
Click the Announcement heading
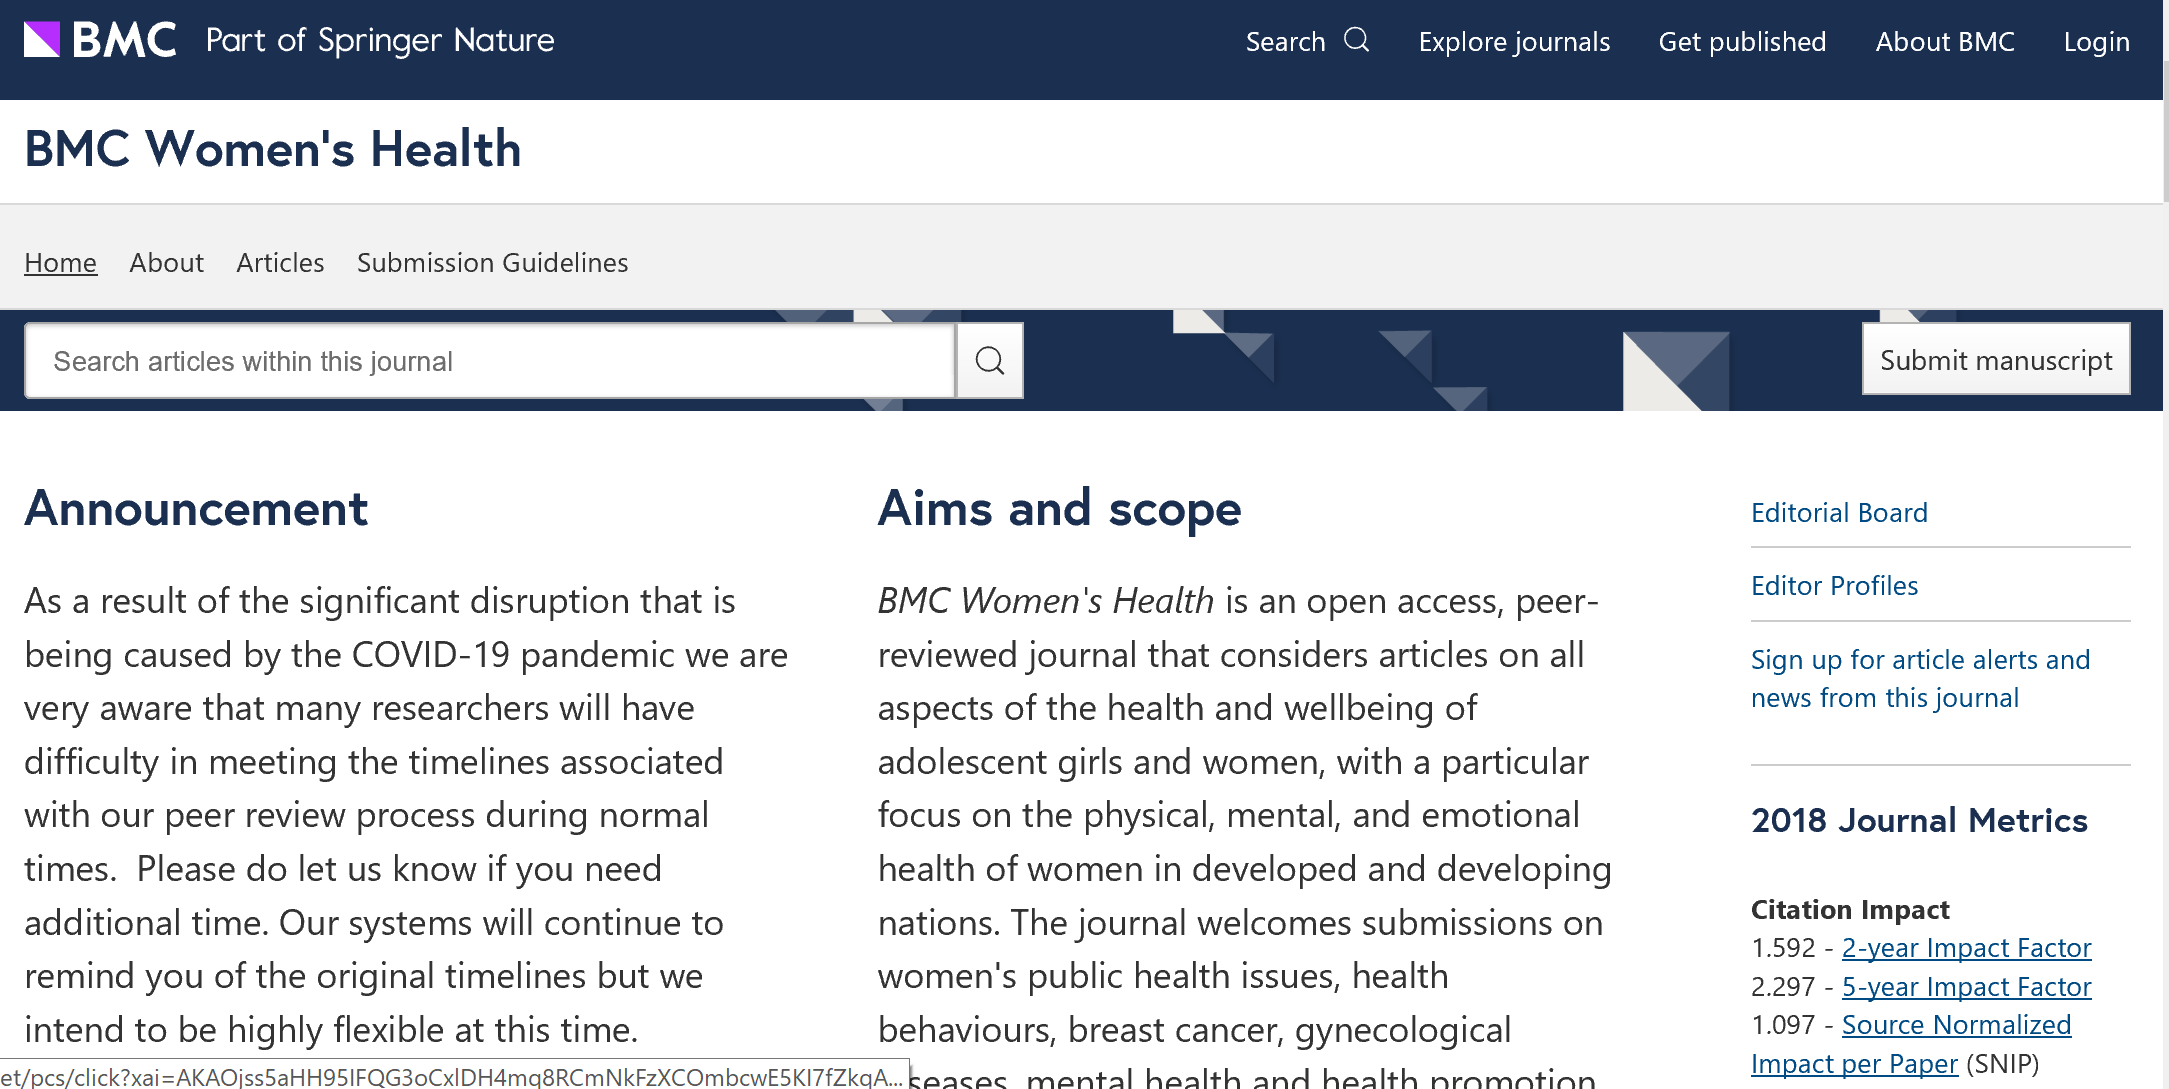[196, 508]
